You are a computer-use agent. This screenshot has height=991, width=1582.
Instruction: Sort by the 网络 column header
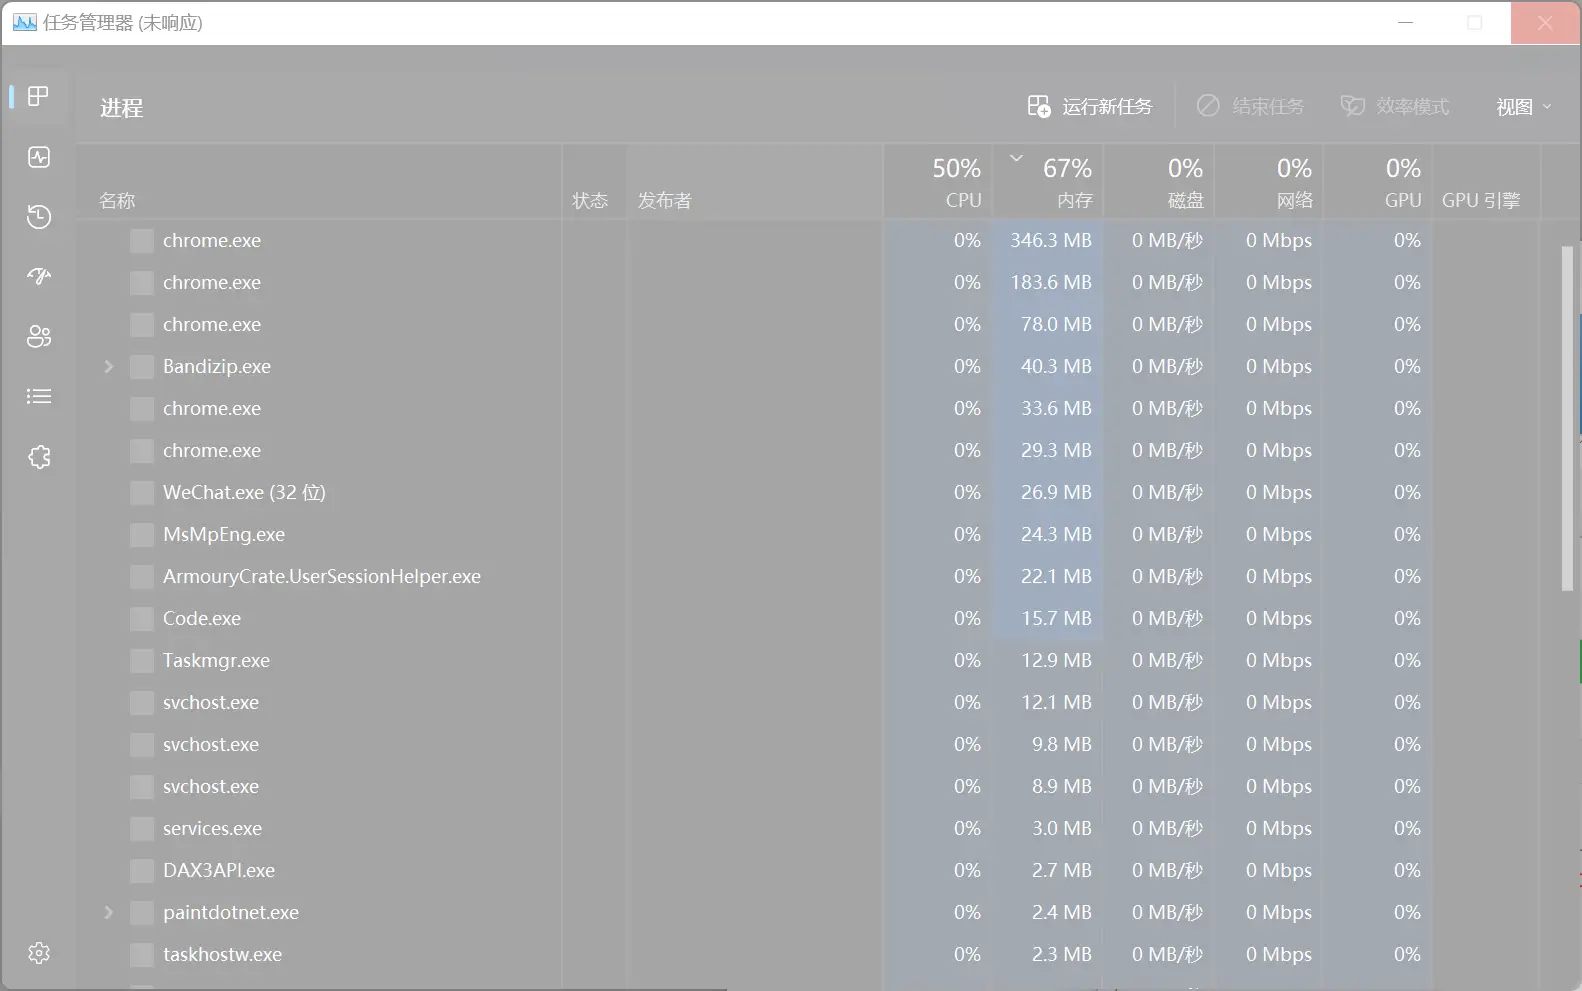point(1269,182)
